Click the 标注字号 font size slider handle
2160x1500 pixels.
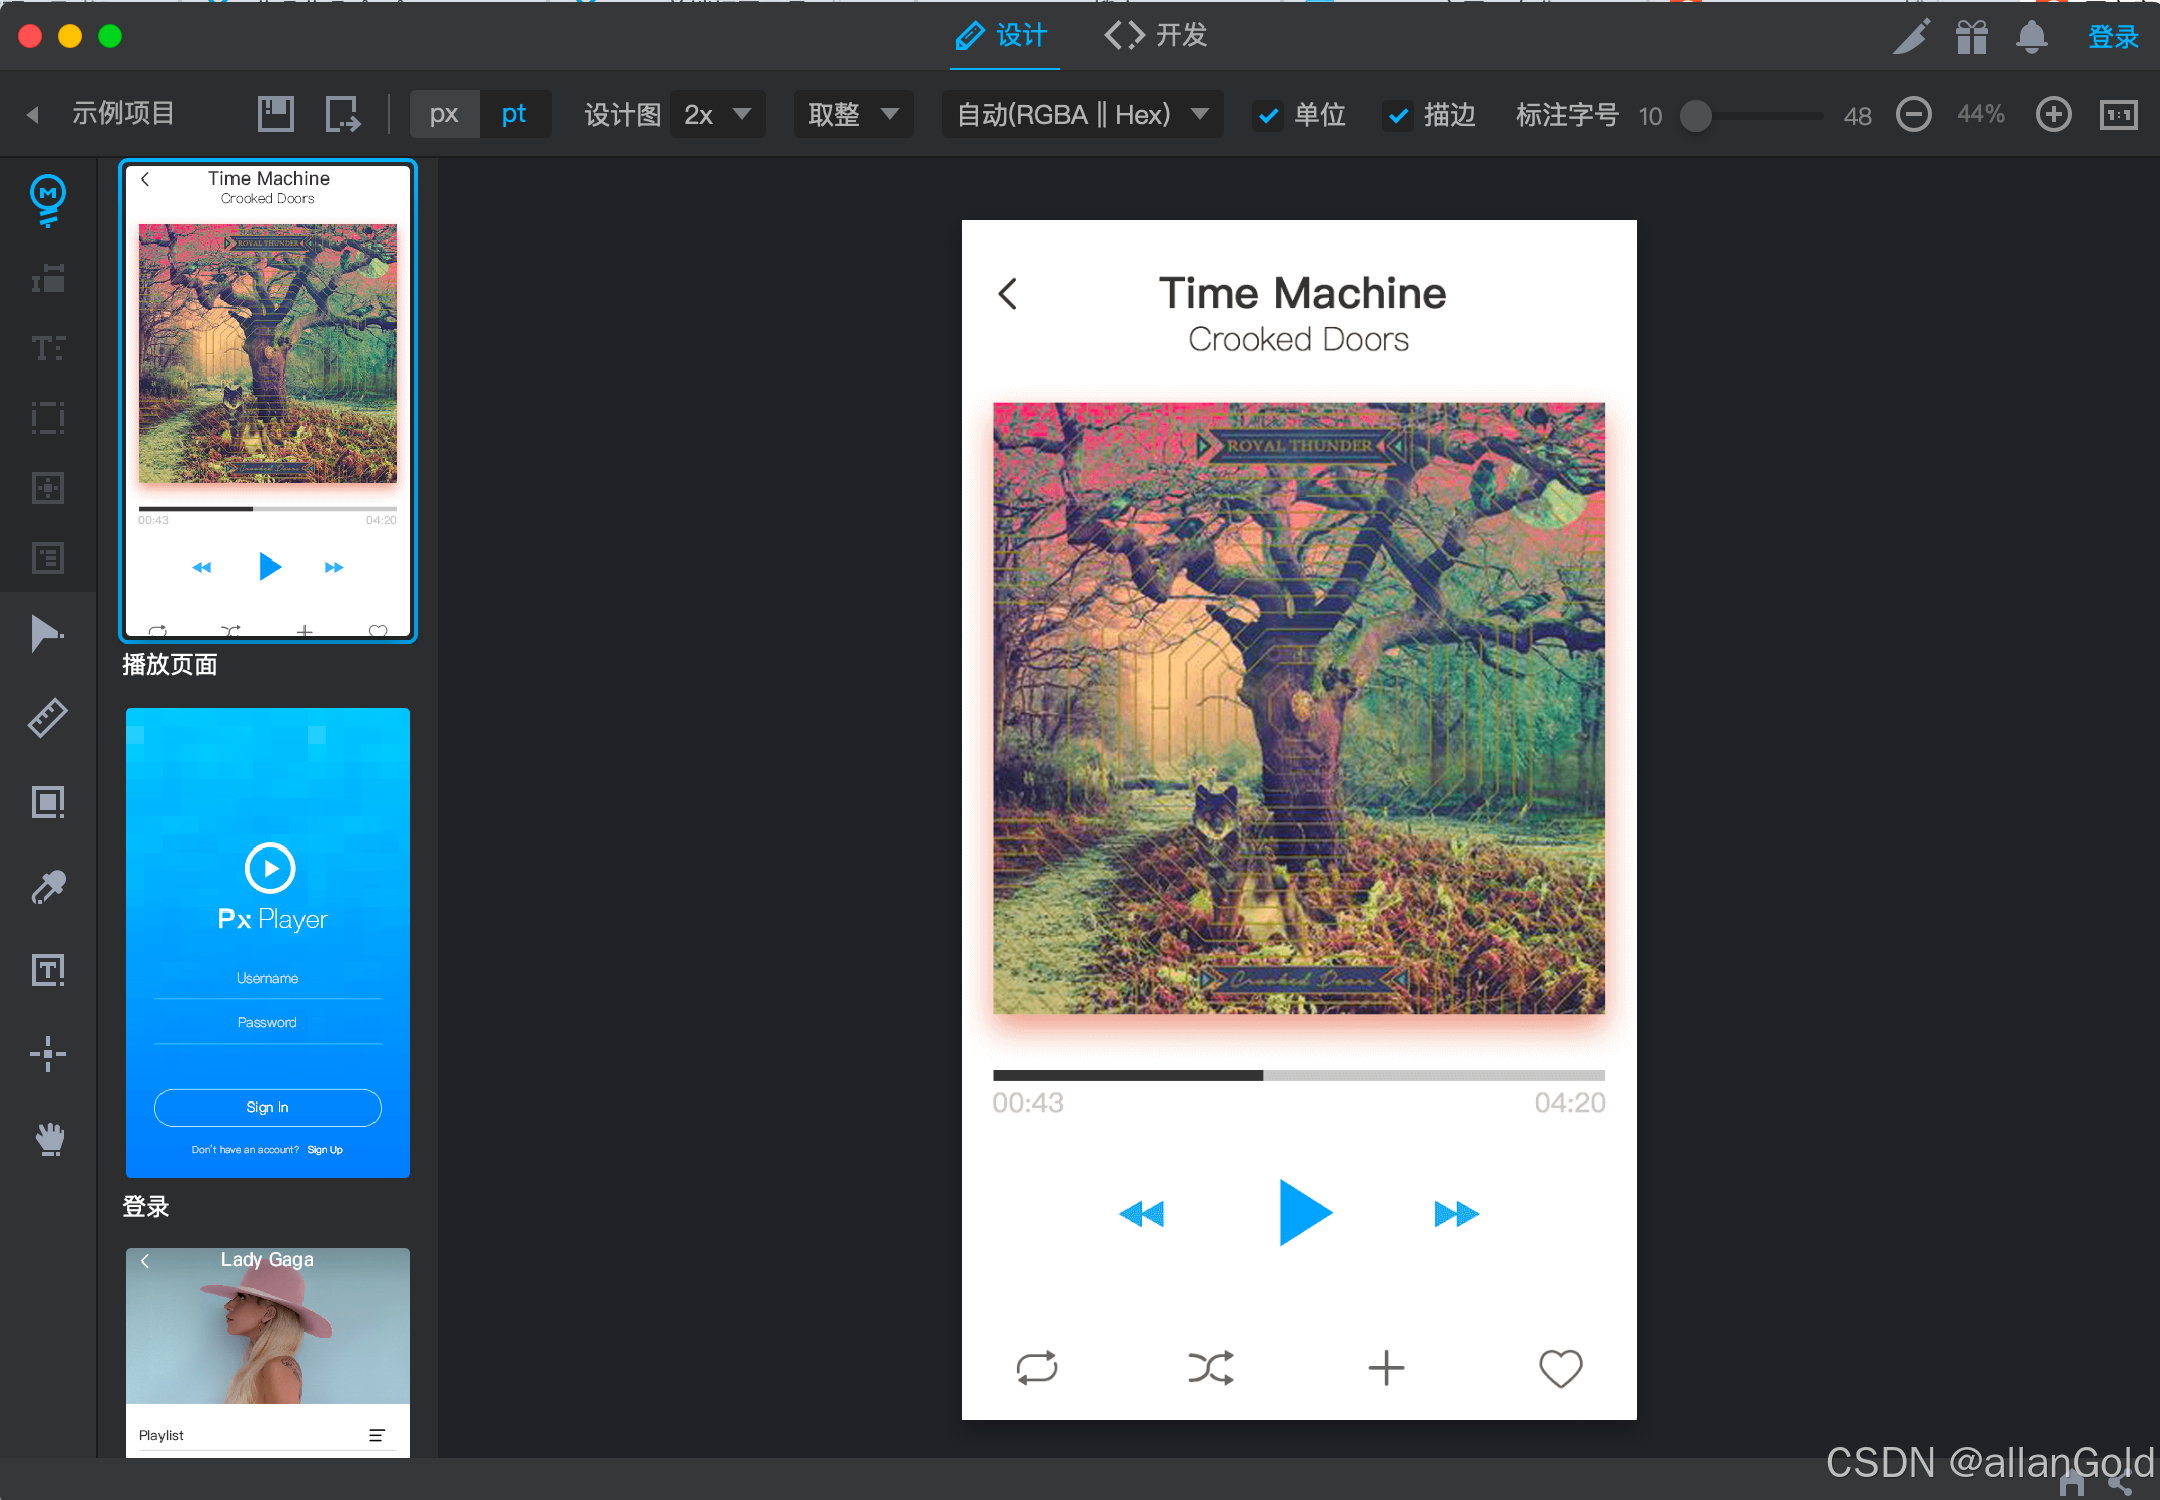point(1695,116)
